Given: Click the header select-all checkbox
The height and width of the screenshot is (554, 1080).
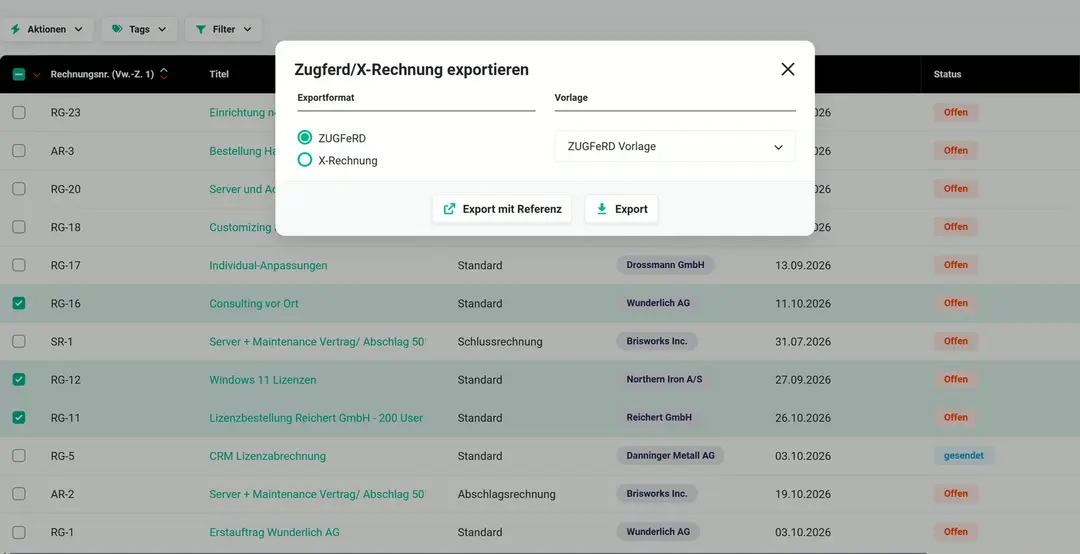Looking at the screenshot, I should coord(19,74).
